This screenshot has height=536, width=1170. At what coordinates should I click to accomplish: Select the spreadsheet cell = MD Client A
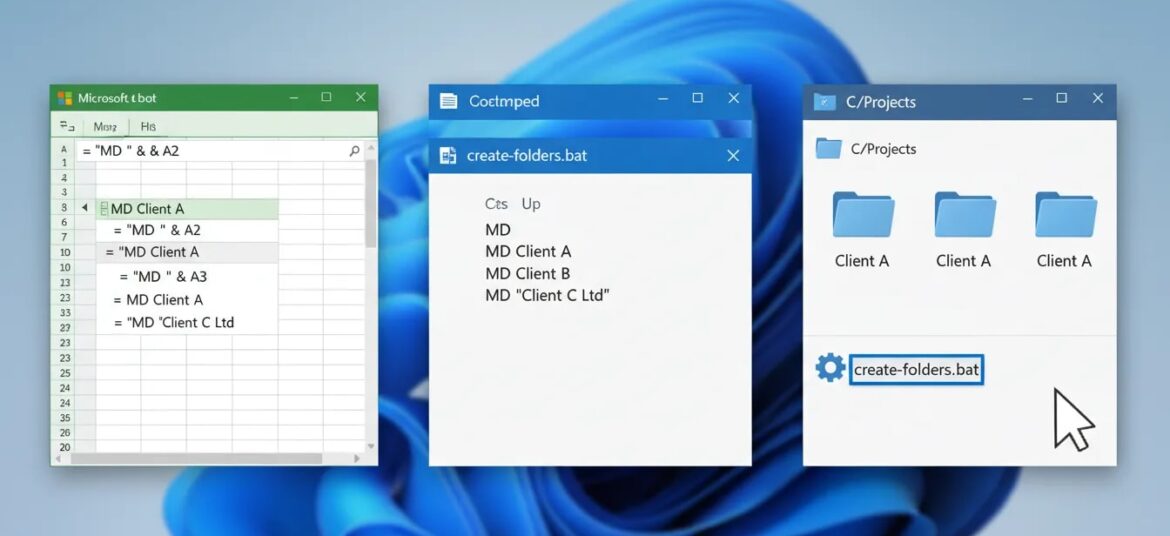tap(187, 300)
